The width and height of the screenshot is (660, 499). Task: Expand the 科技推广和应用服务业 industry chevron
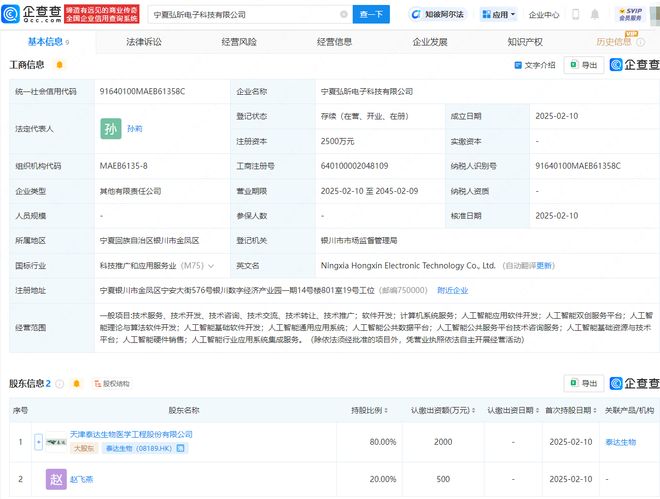tap(211, 266)
